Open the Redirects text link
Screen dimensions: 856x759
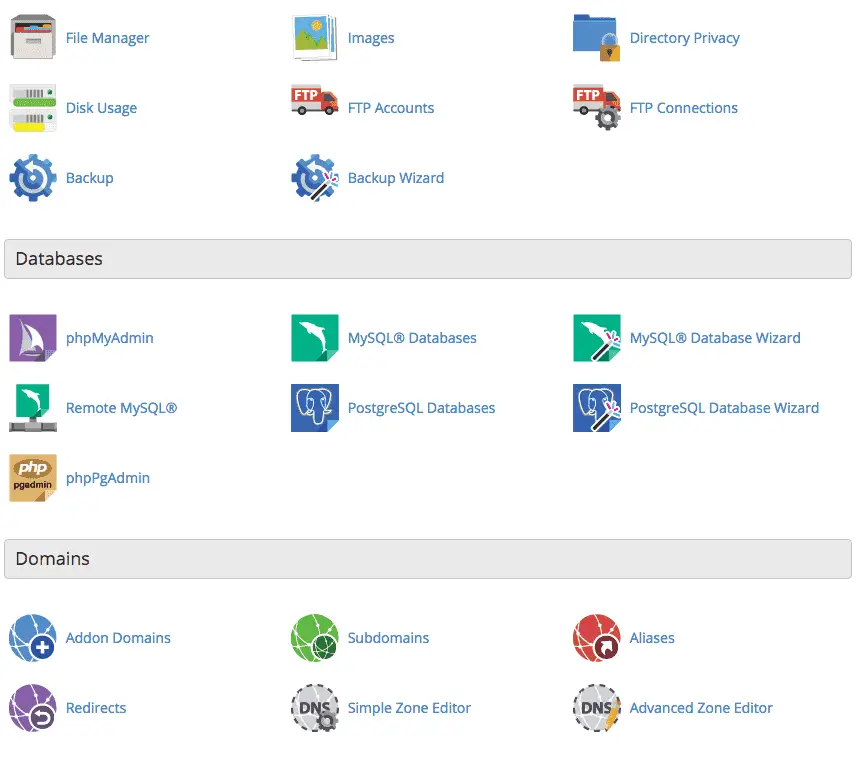(x=96, y=708)
